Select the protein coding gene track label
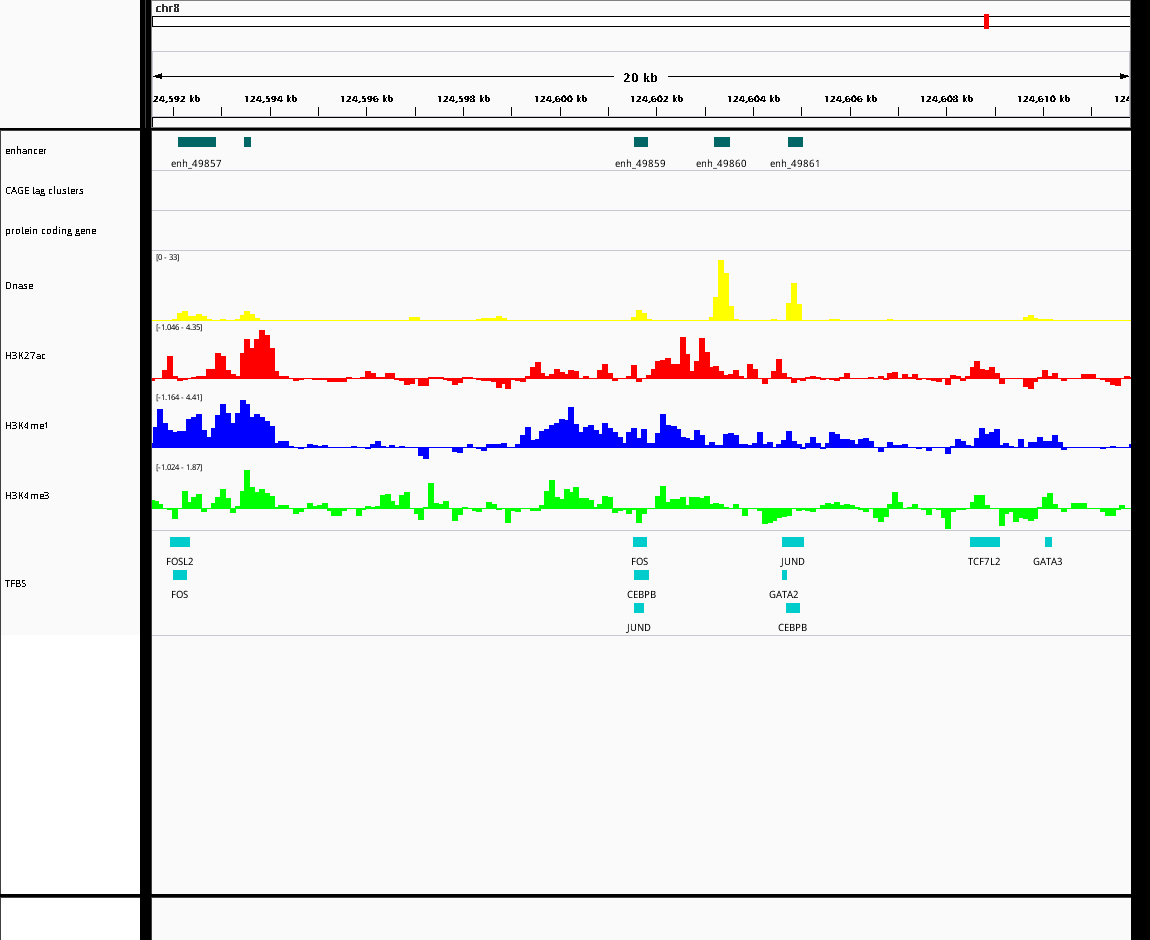The image size is (1150, 940). pyautogui.click(x=51, y=230)
